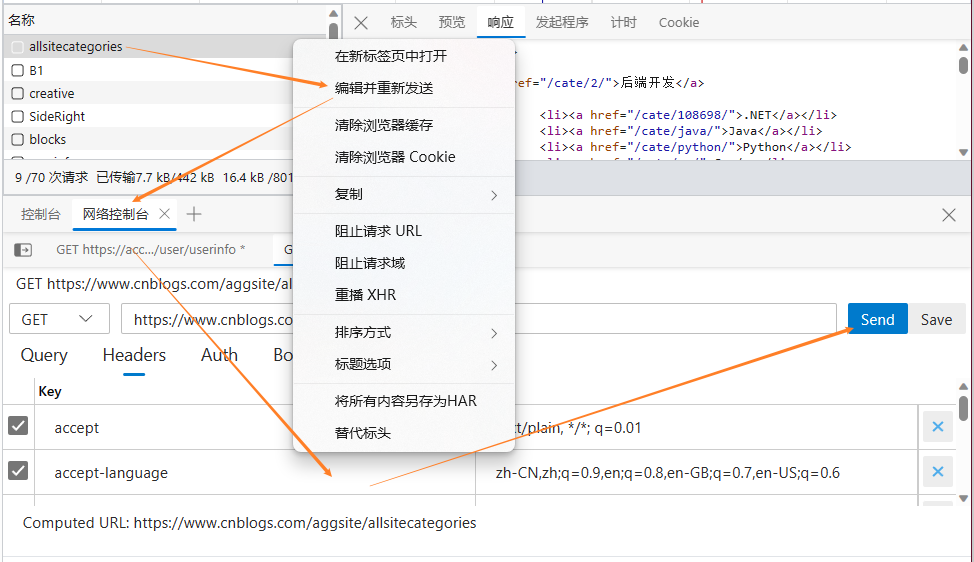Switch to the 标头 tab
The height and width of the screenshot is (562, 974).
403,22
